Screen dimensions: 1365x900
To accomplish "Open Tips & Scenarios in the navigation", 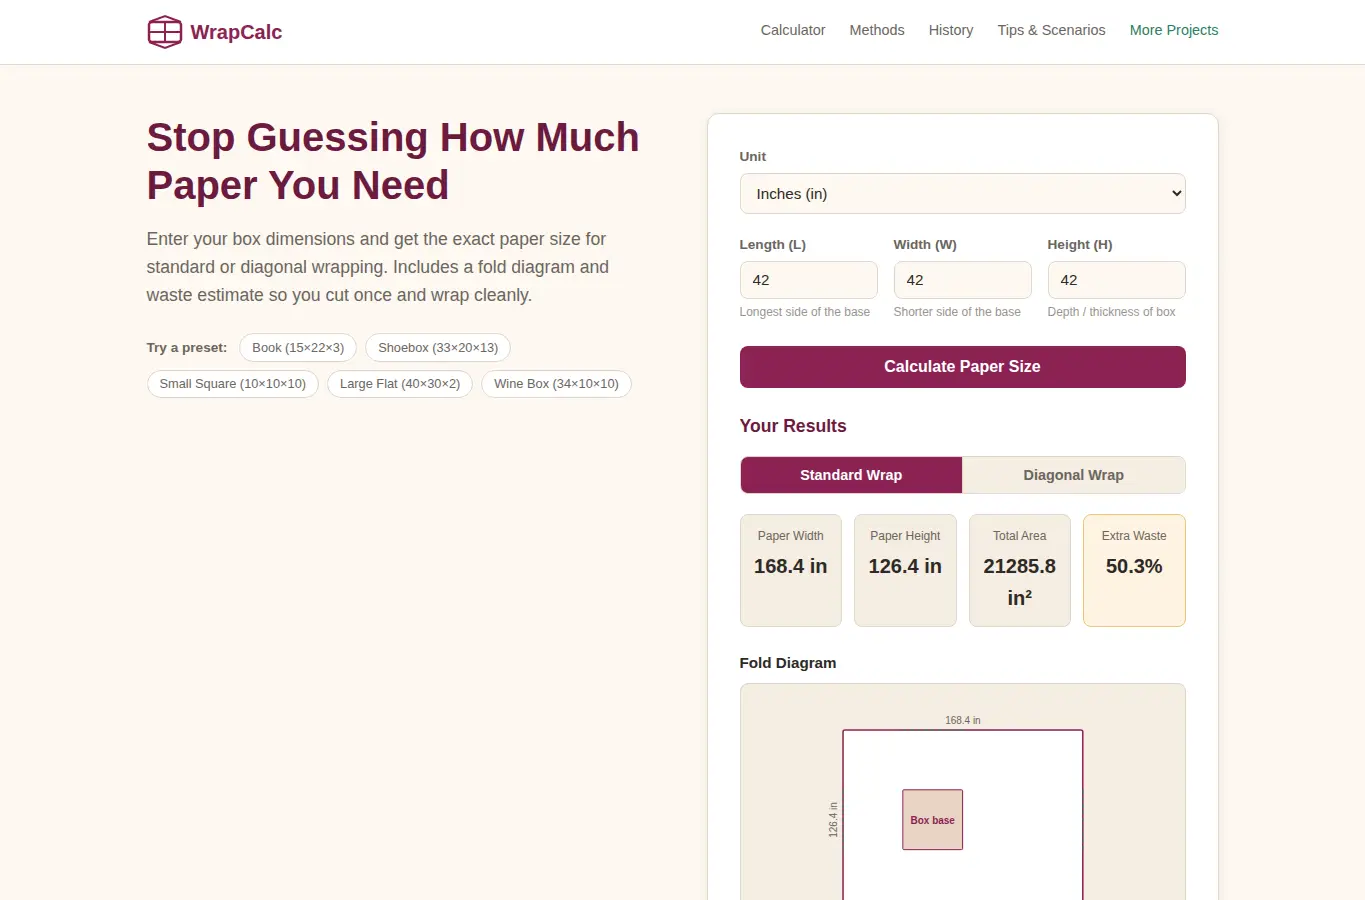I will point(1051,30).
